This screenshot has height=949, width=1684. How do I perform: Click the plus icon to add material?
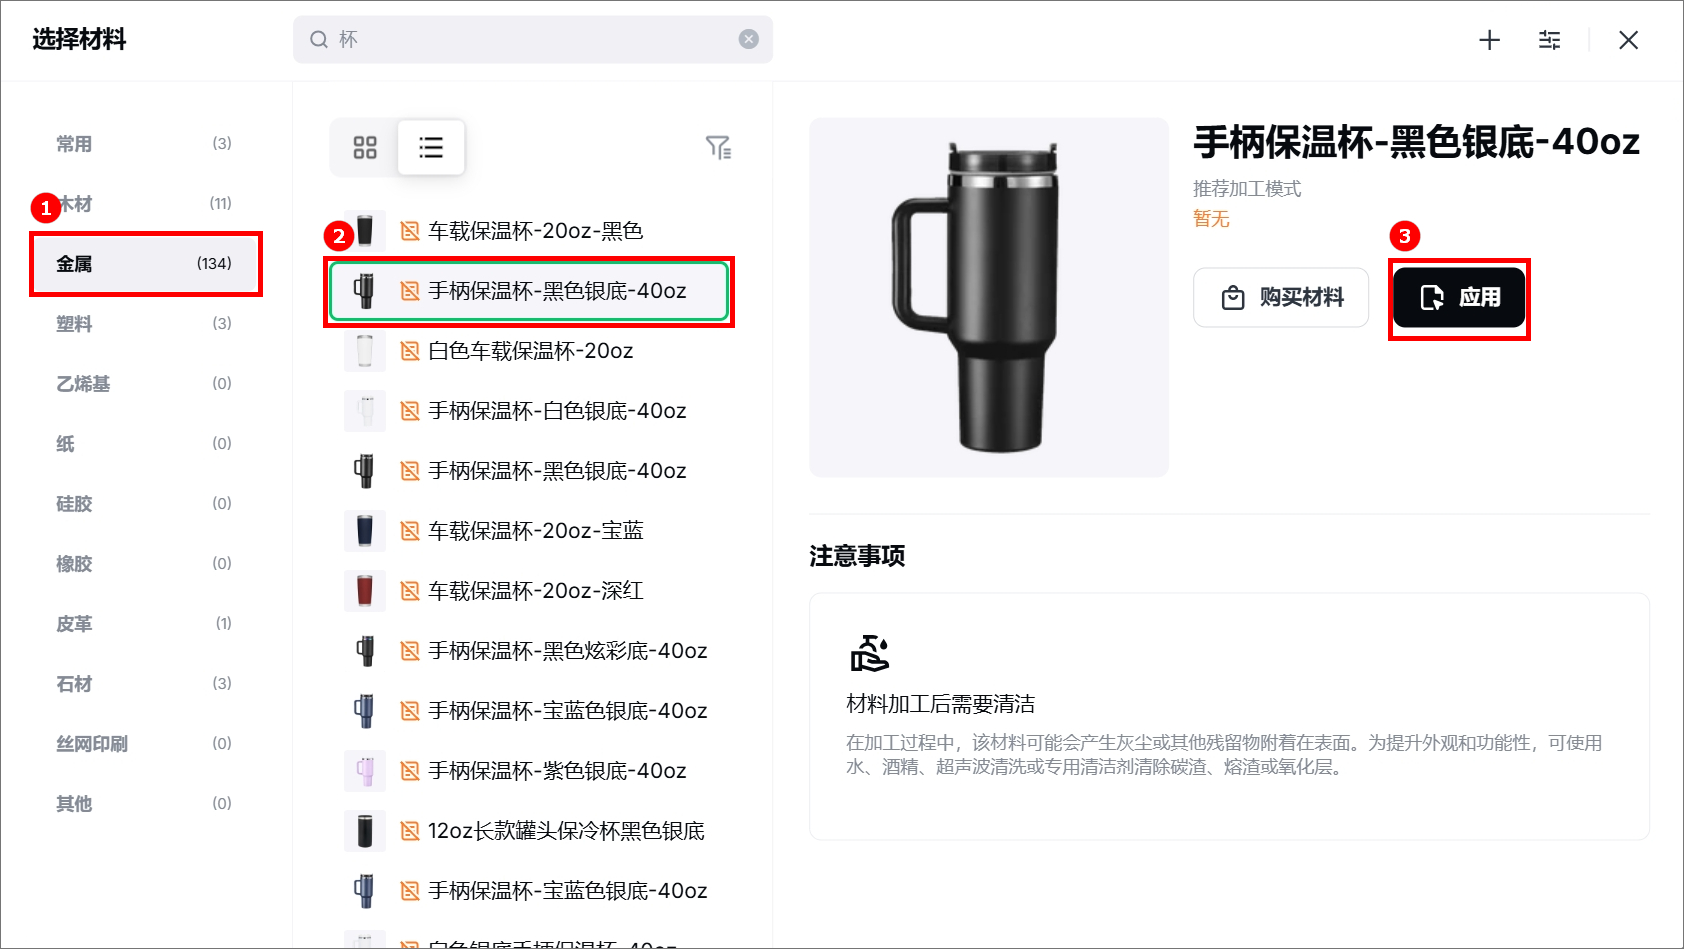1489,40
